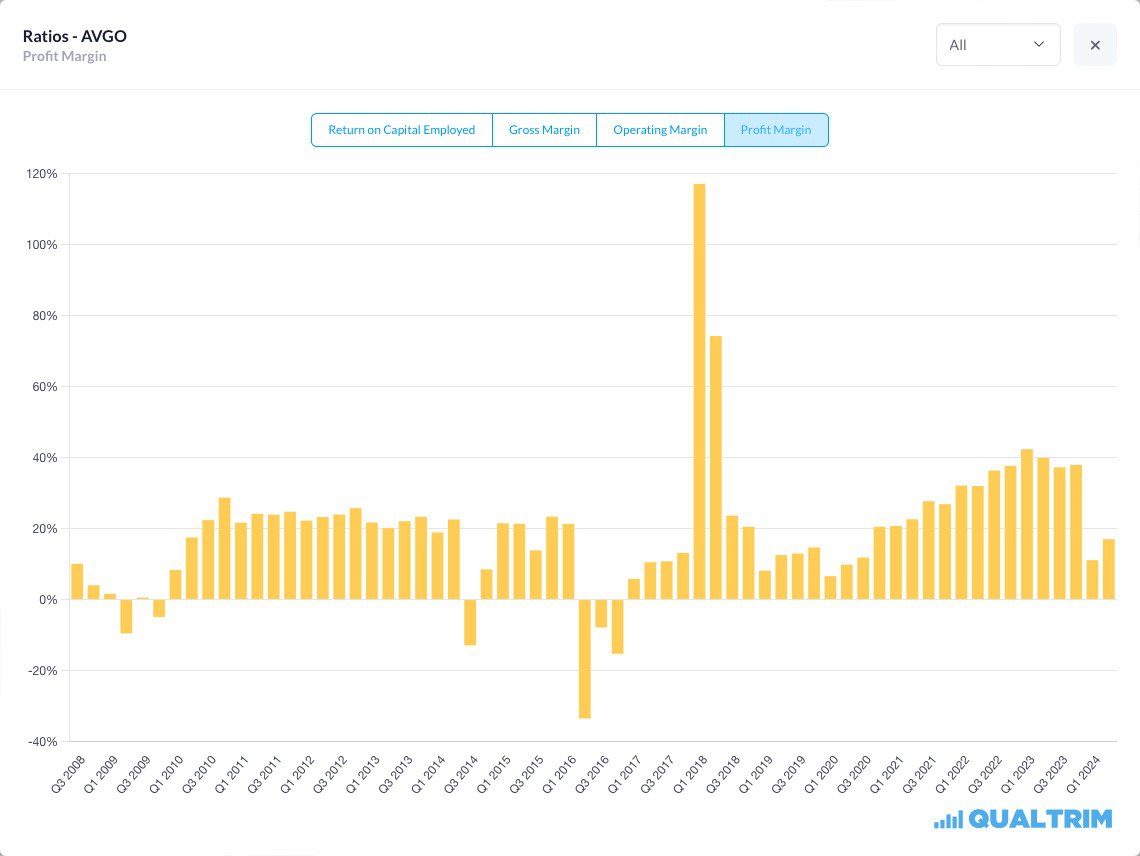Click the second-tallest bar near 74%
The height and width of the screenshot is (856, 1140).
click(x=716, y=467)
